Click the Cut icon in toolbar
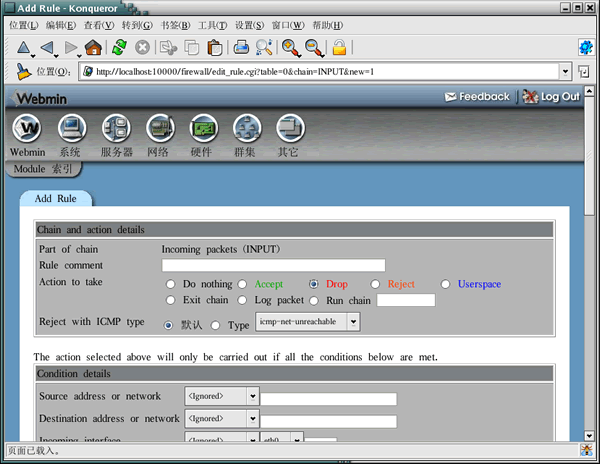600x464 pixels. click(168, 47)
